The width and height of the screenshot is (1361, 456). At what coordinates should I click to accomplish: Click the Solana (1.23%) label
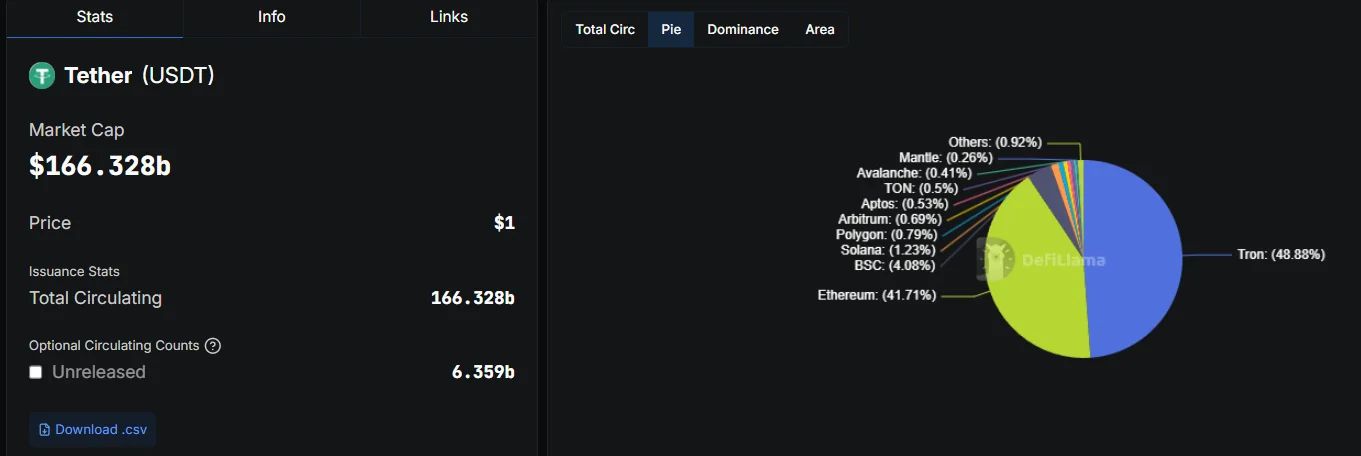coord(888,250)
